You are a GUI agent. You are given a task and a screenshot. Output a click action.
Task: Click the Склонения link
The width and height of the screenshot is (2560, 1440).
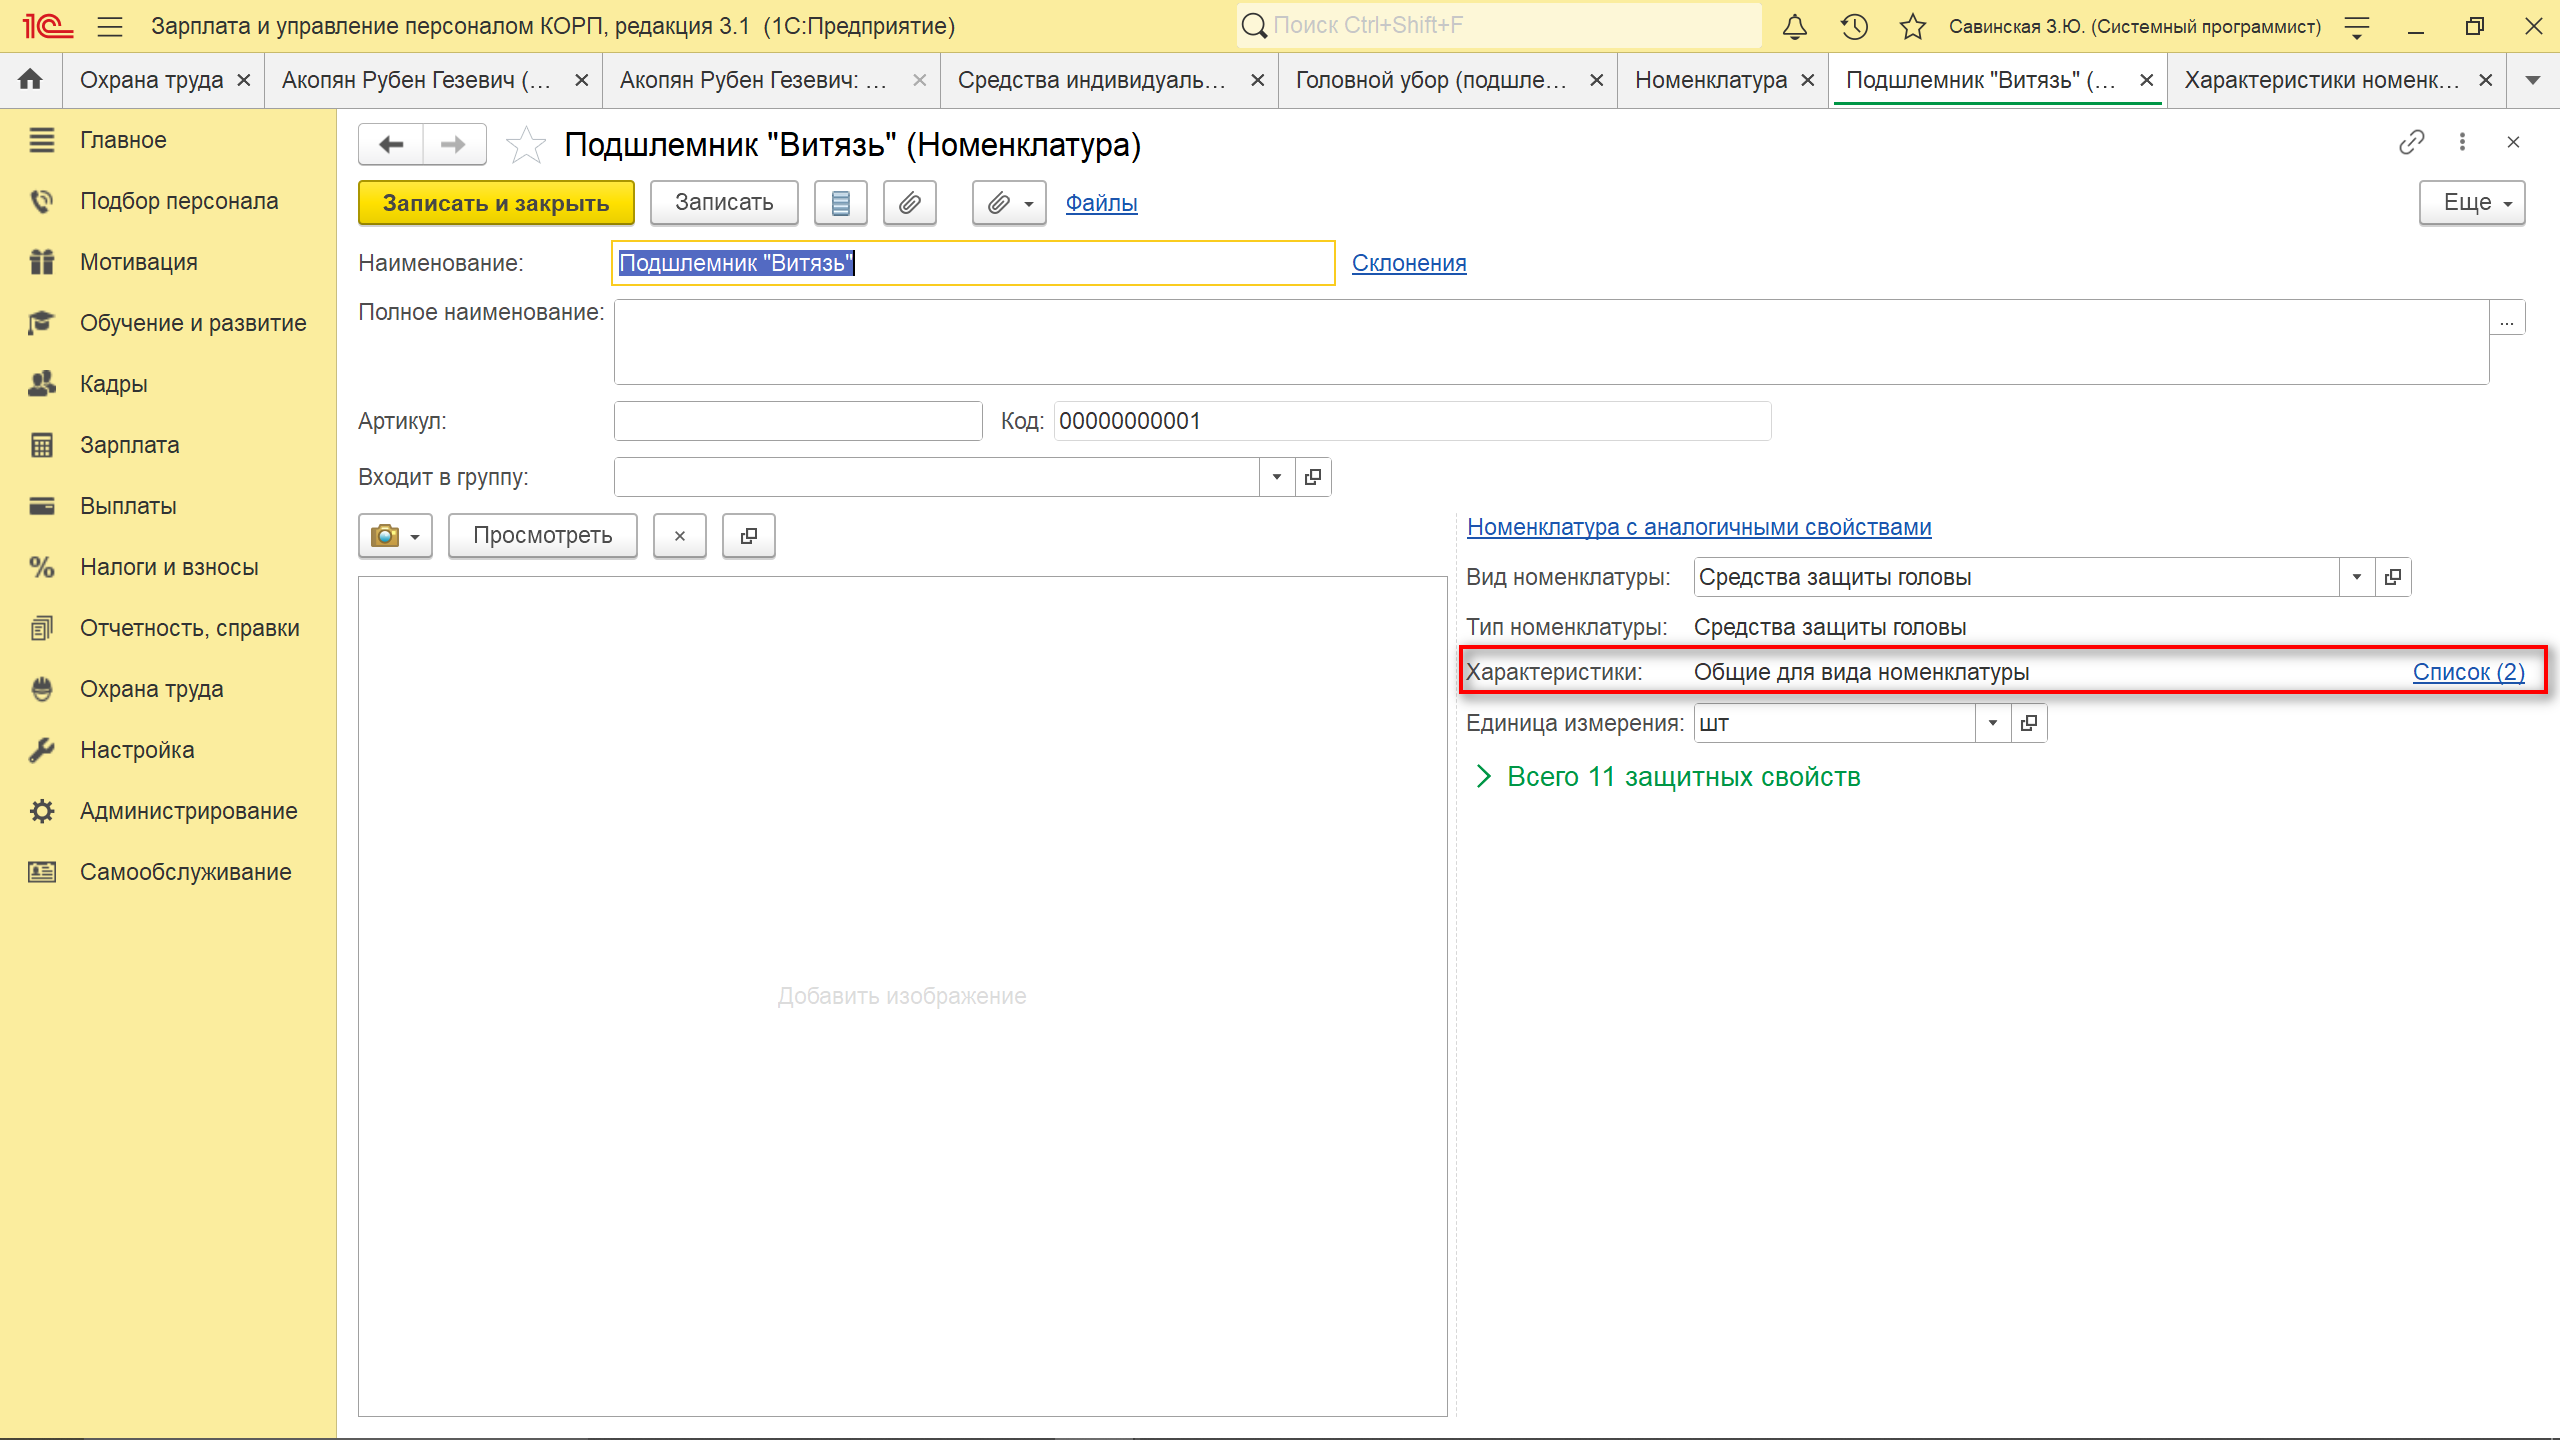[1409, 263]
